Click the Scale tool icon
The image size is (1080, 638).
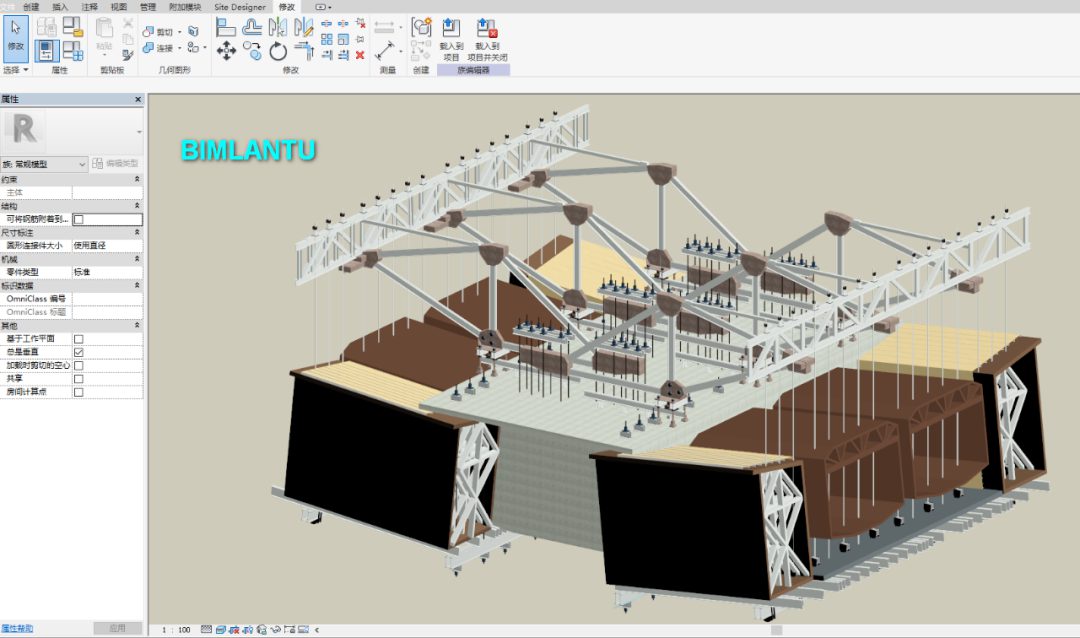343,39
